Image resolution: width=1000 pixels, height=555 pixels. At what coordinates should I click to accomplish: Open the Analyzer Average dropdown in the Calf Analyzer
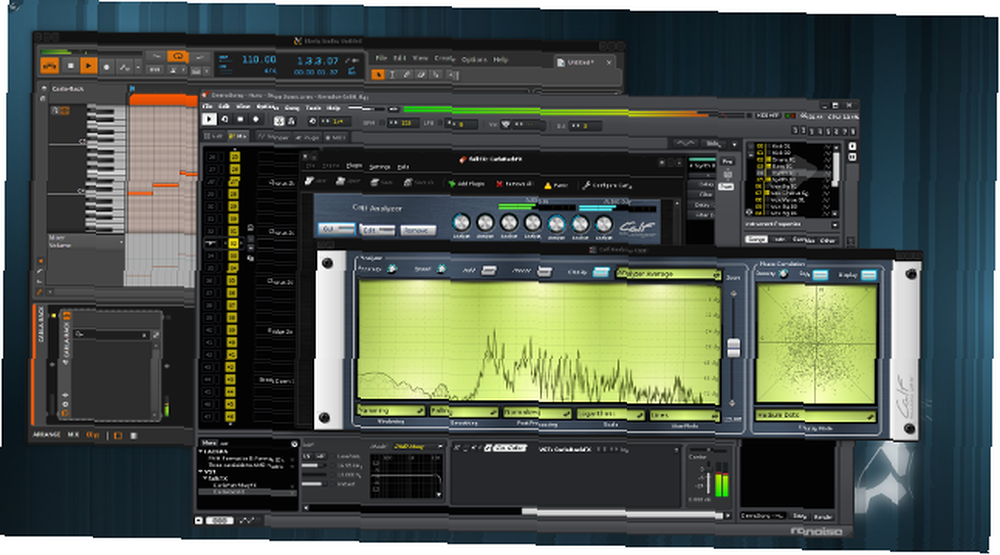coord(668,274)
